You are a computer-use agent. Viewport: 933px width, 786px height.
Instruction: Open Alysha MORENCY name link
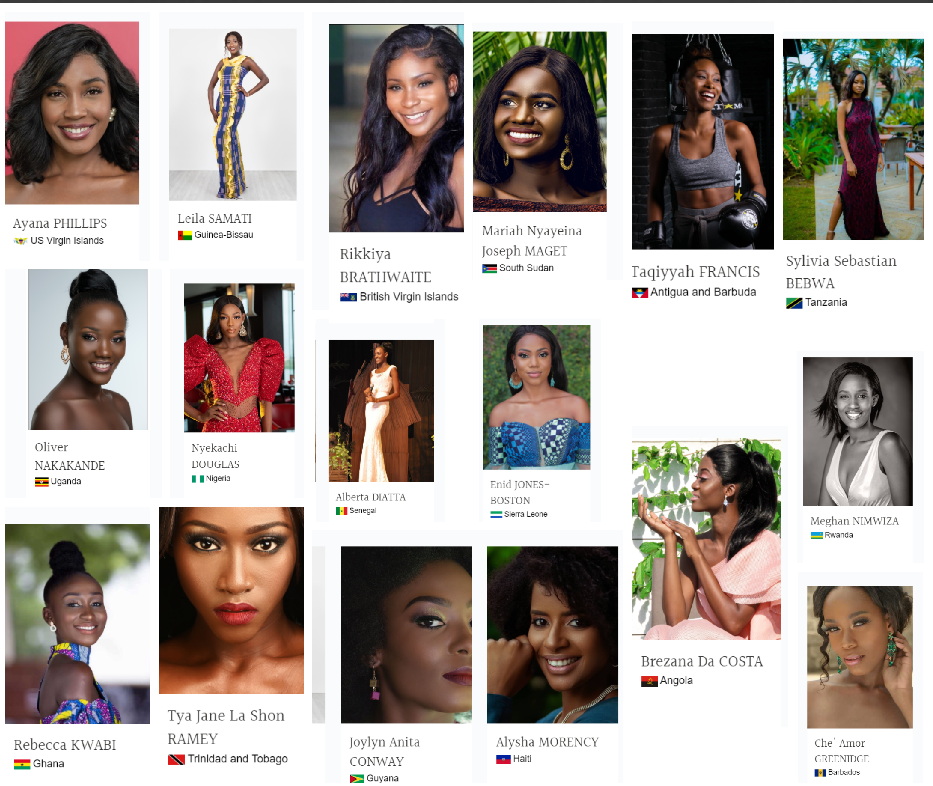pos(547,742)
